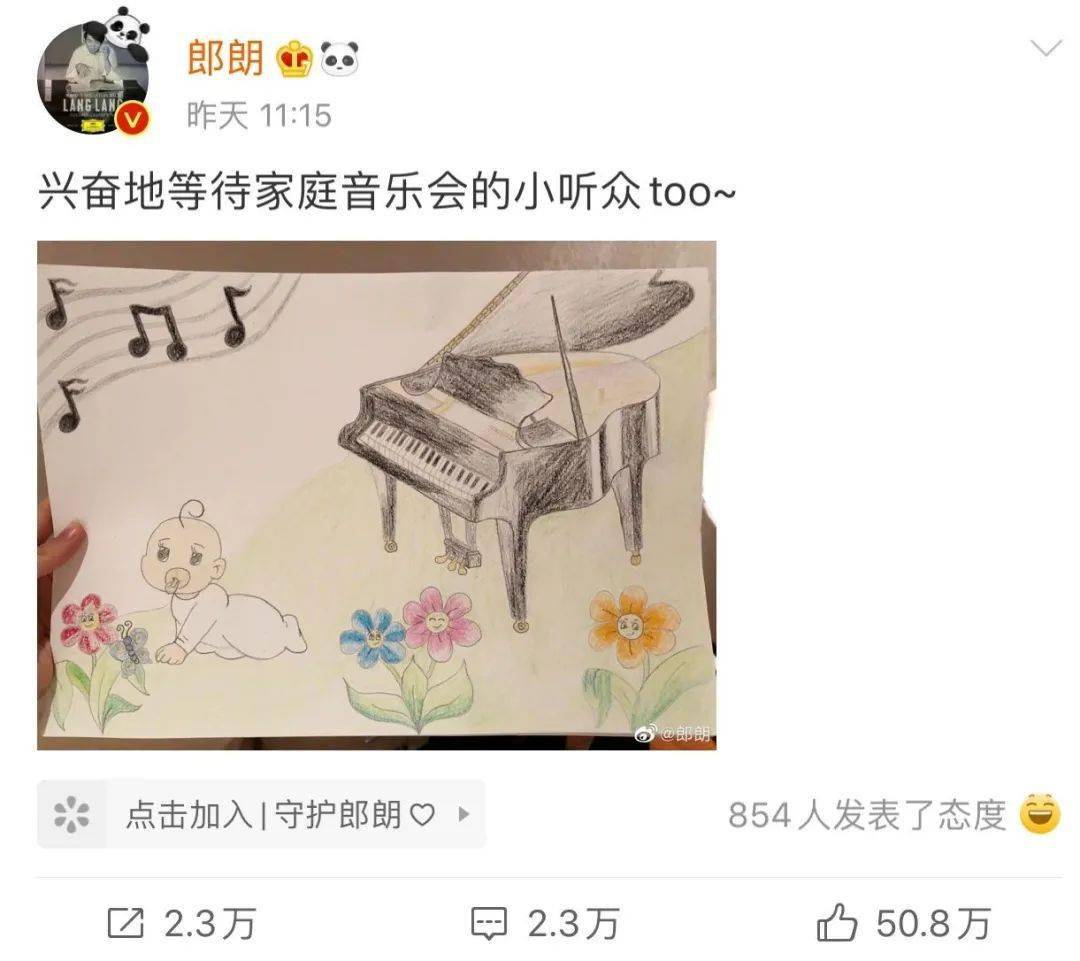The image size is (1080, 961).
Task: Open the 2.3万 comments count
Action: [574, 924]
